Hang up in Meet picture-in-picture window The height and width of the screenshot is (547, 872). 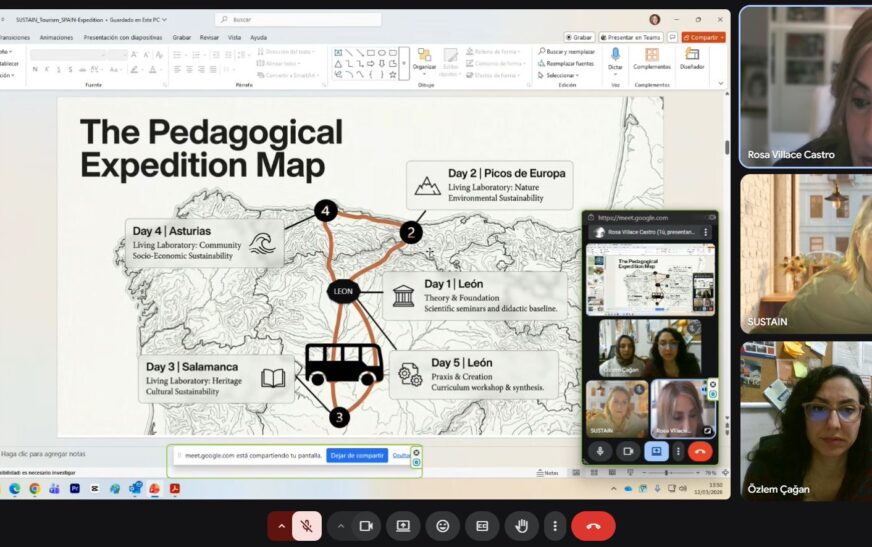tap(700, 451)
